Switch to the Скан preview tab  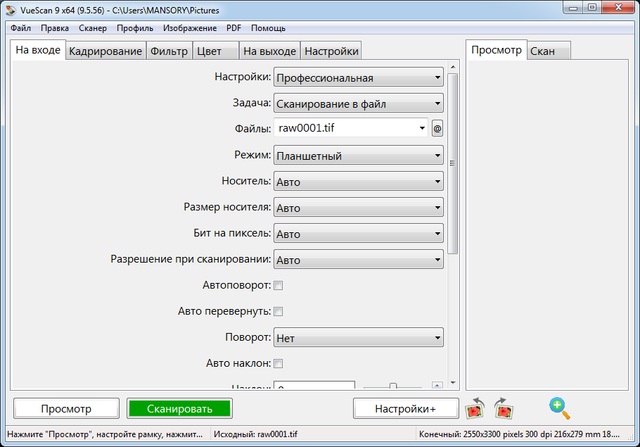[548, 51]
